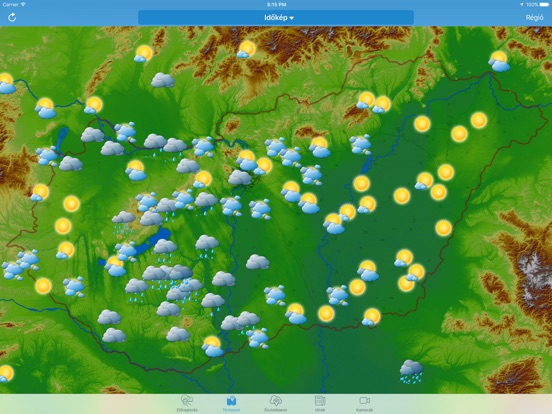Tap the sun-cloud icon over the northern brown mountains
The height and width of the screenshot is (414, 552).
coord(246,49)
